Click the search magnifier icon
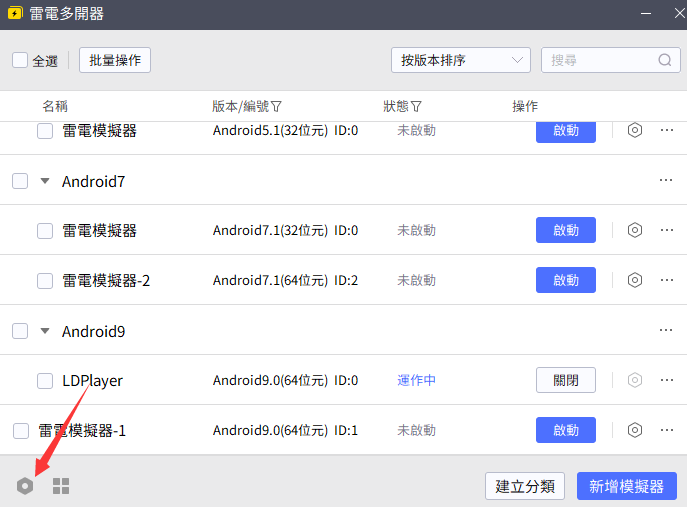Screen dimensions: 687x507 click(x=665, y=60)
